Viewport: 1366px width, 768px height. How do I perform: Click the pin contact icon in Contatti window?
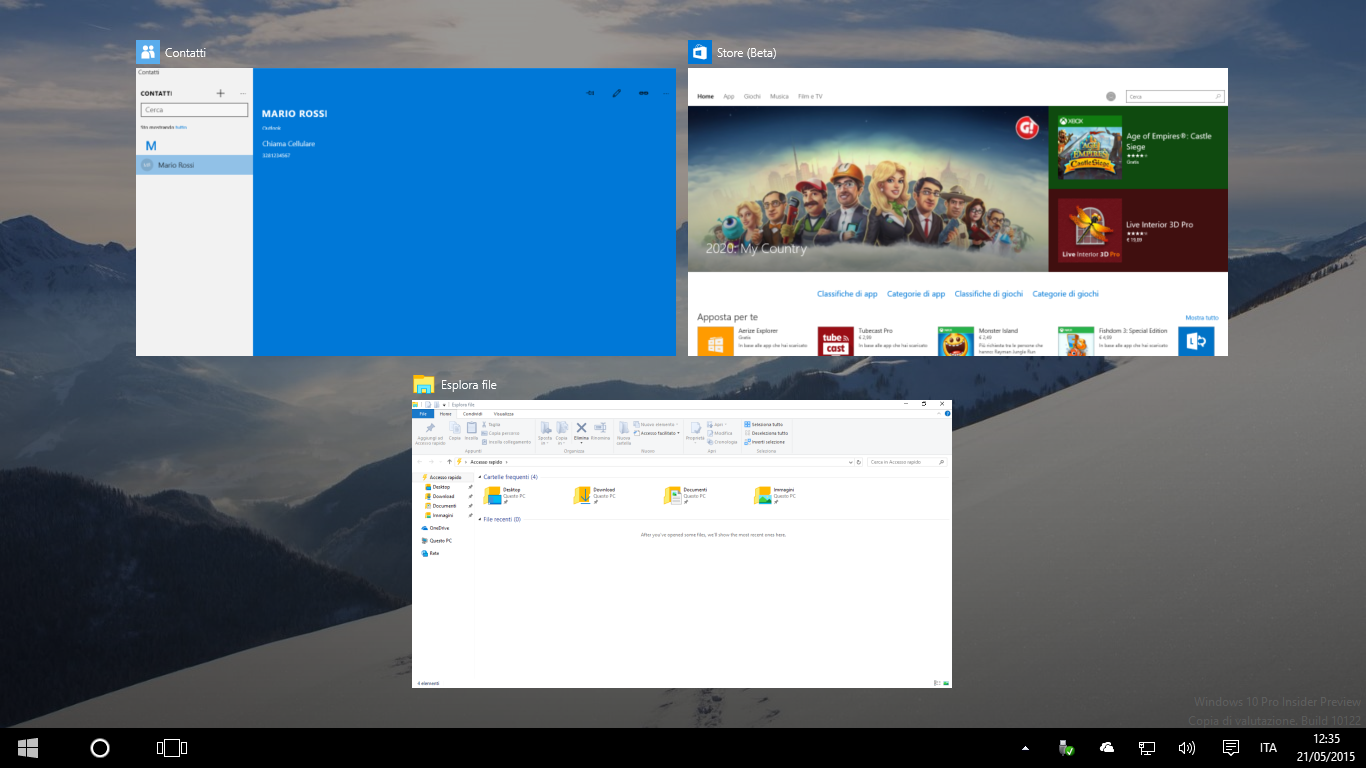(x=590, y=93)
